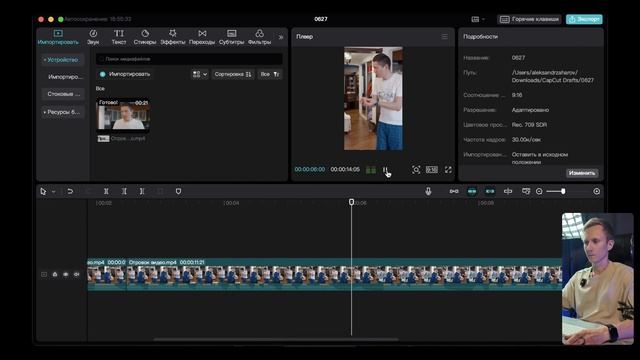Toggle main track magnet linking

pos(454,191)
